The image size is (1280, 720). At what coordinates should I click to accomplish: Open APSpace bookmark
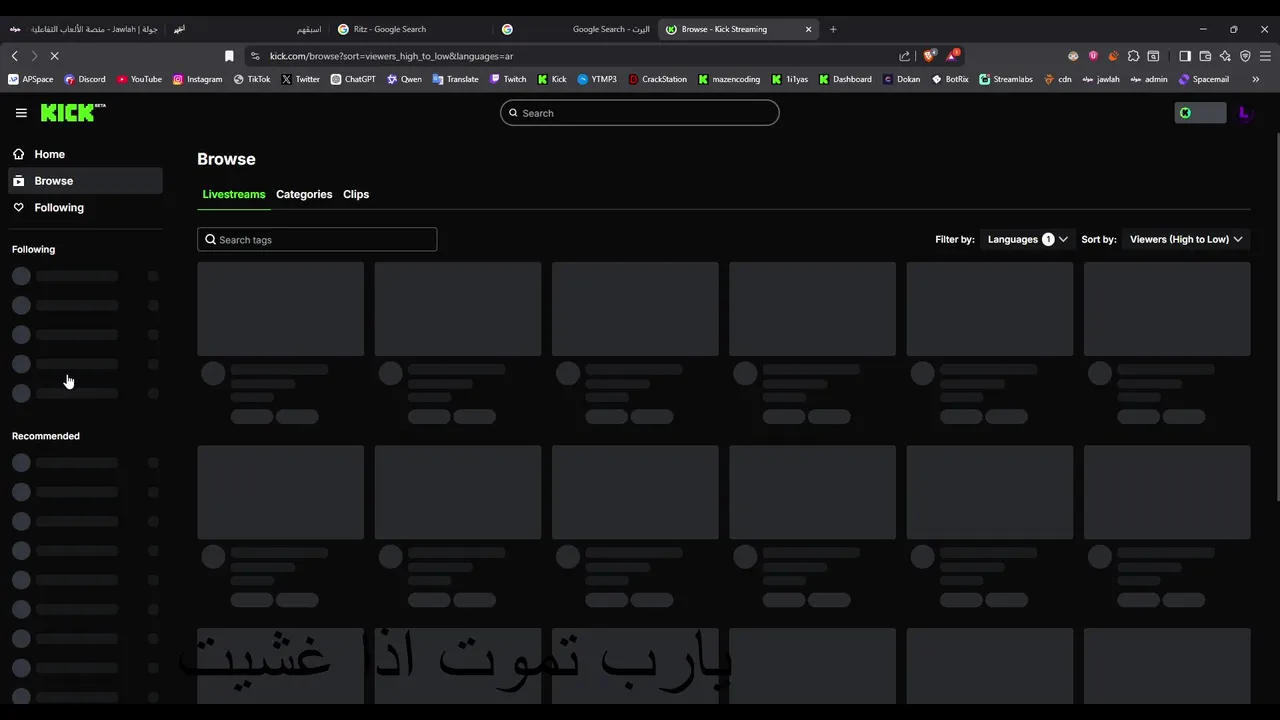pyautogui.click(x=30, y=79)
